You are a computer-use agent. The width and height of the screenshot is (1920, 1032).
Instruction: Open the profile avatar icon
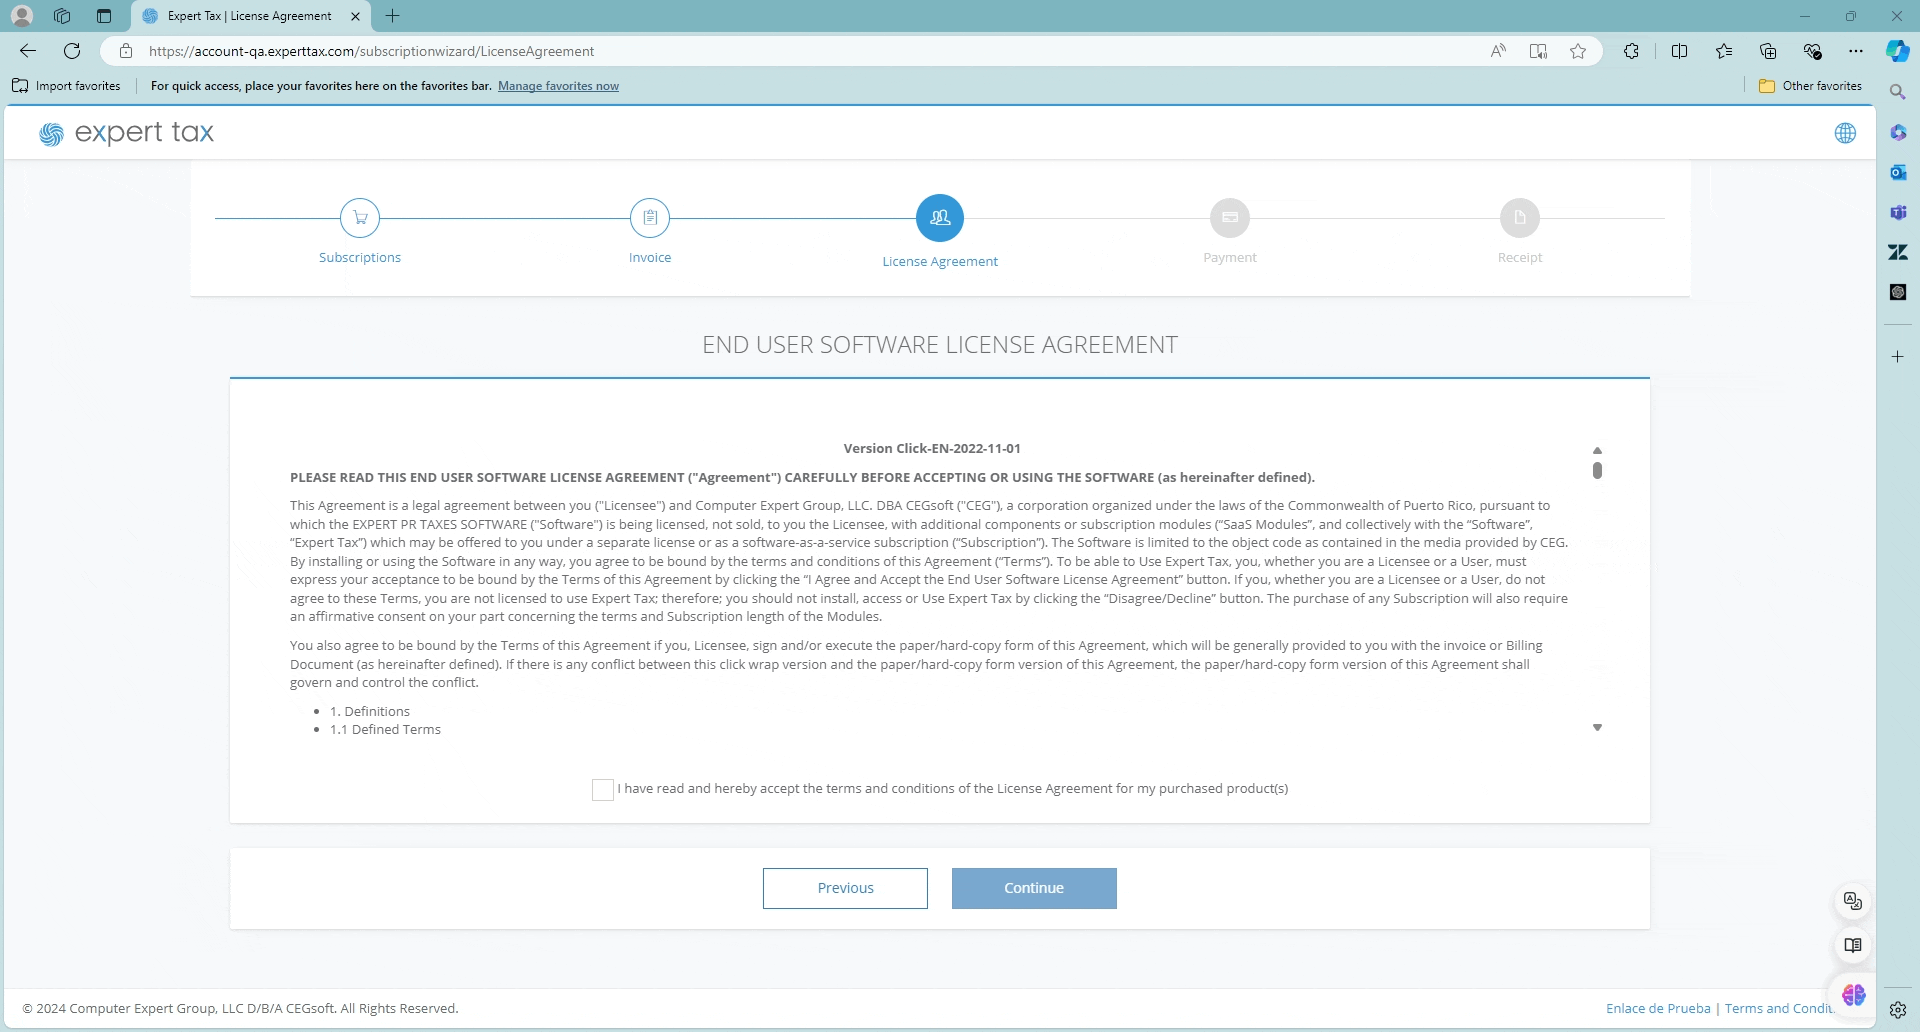tap(22, 16)
